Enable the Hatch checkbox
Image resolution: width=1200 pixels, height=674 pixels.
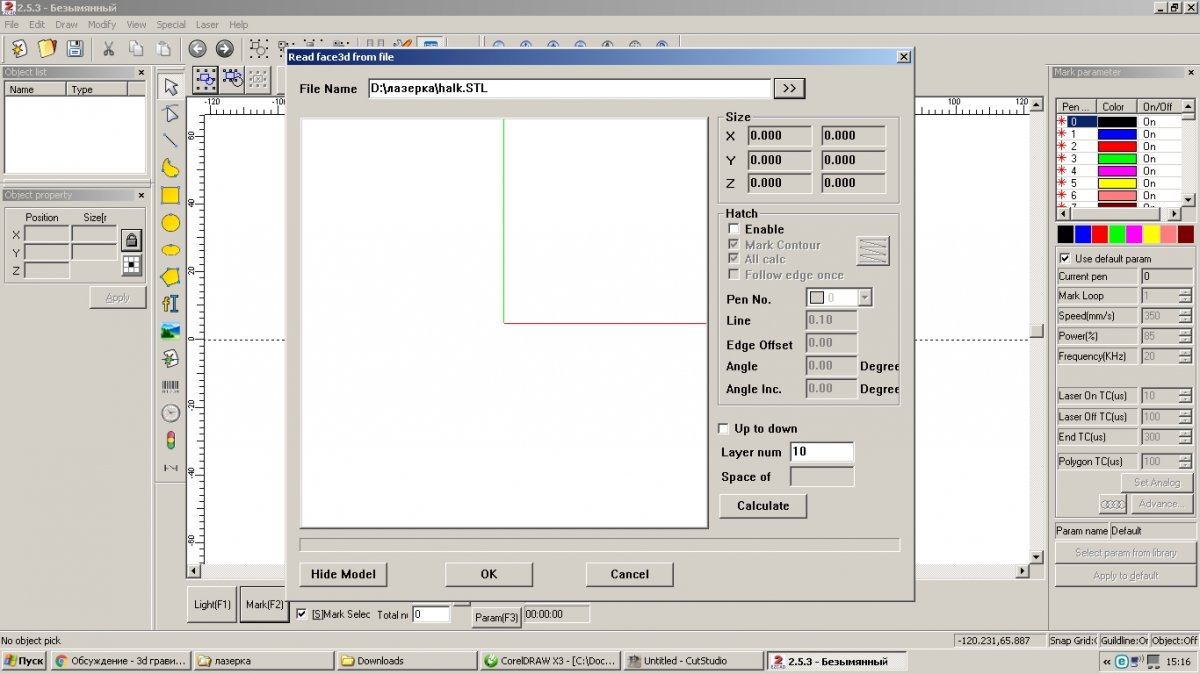click(x=734, y=229)
